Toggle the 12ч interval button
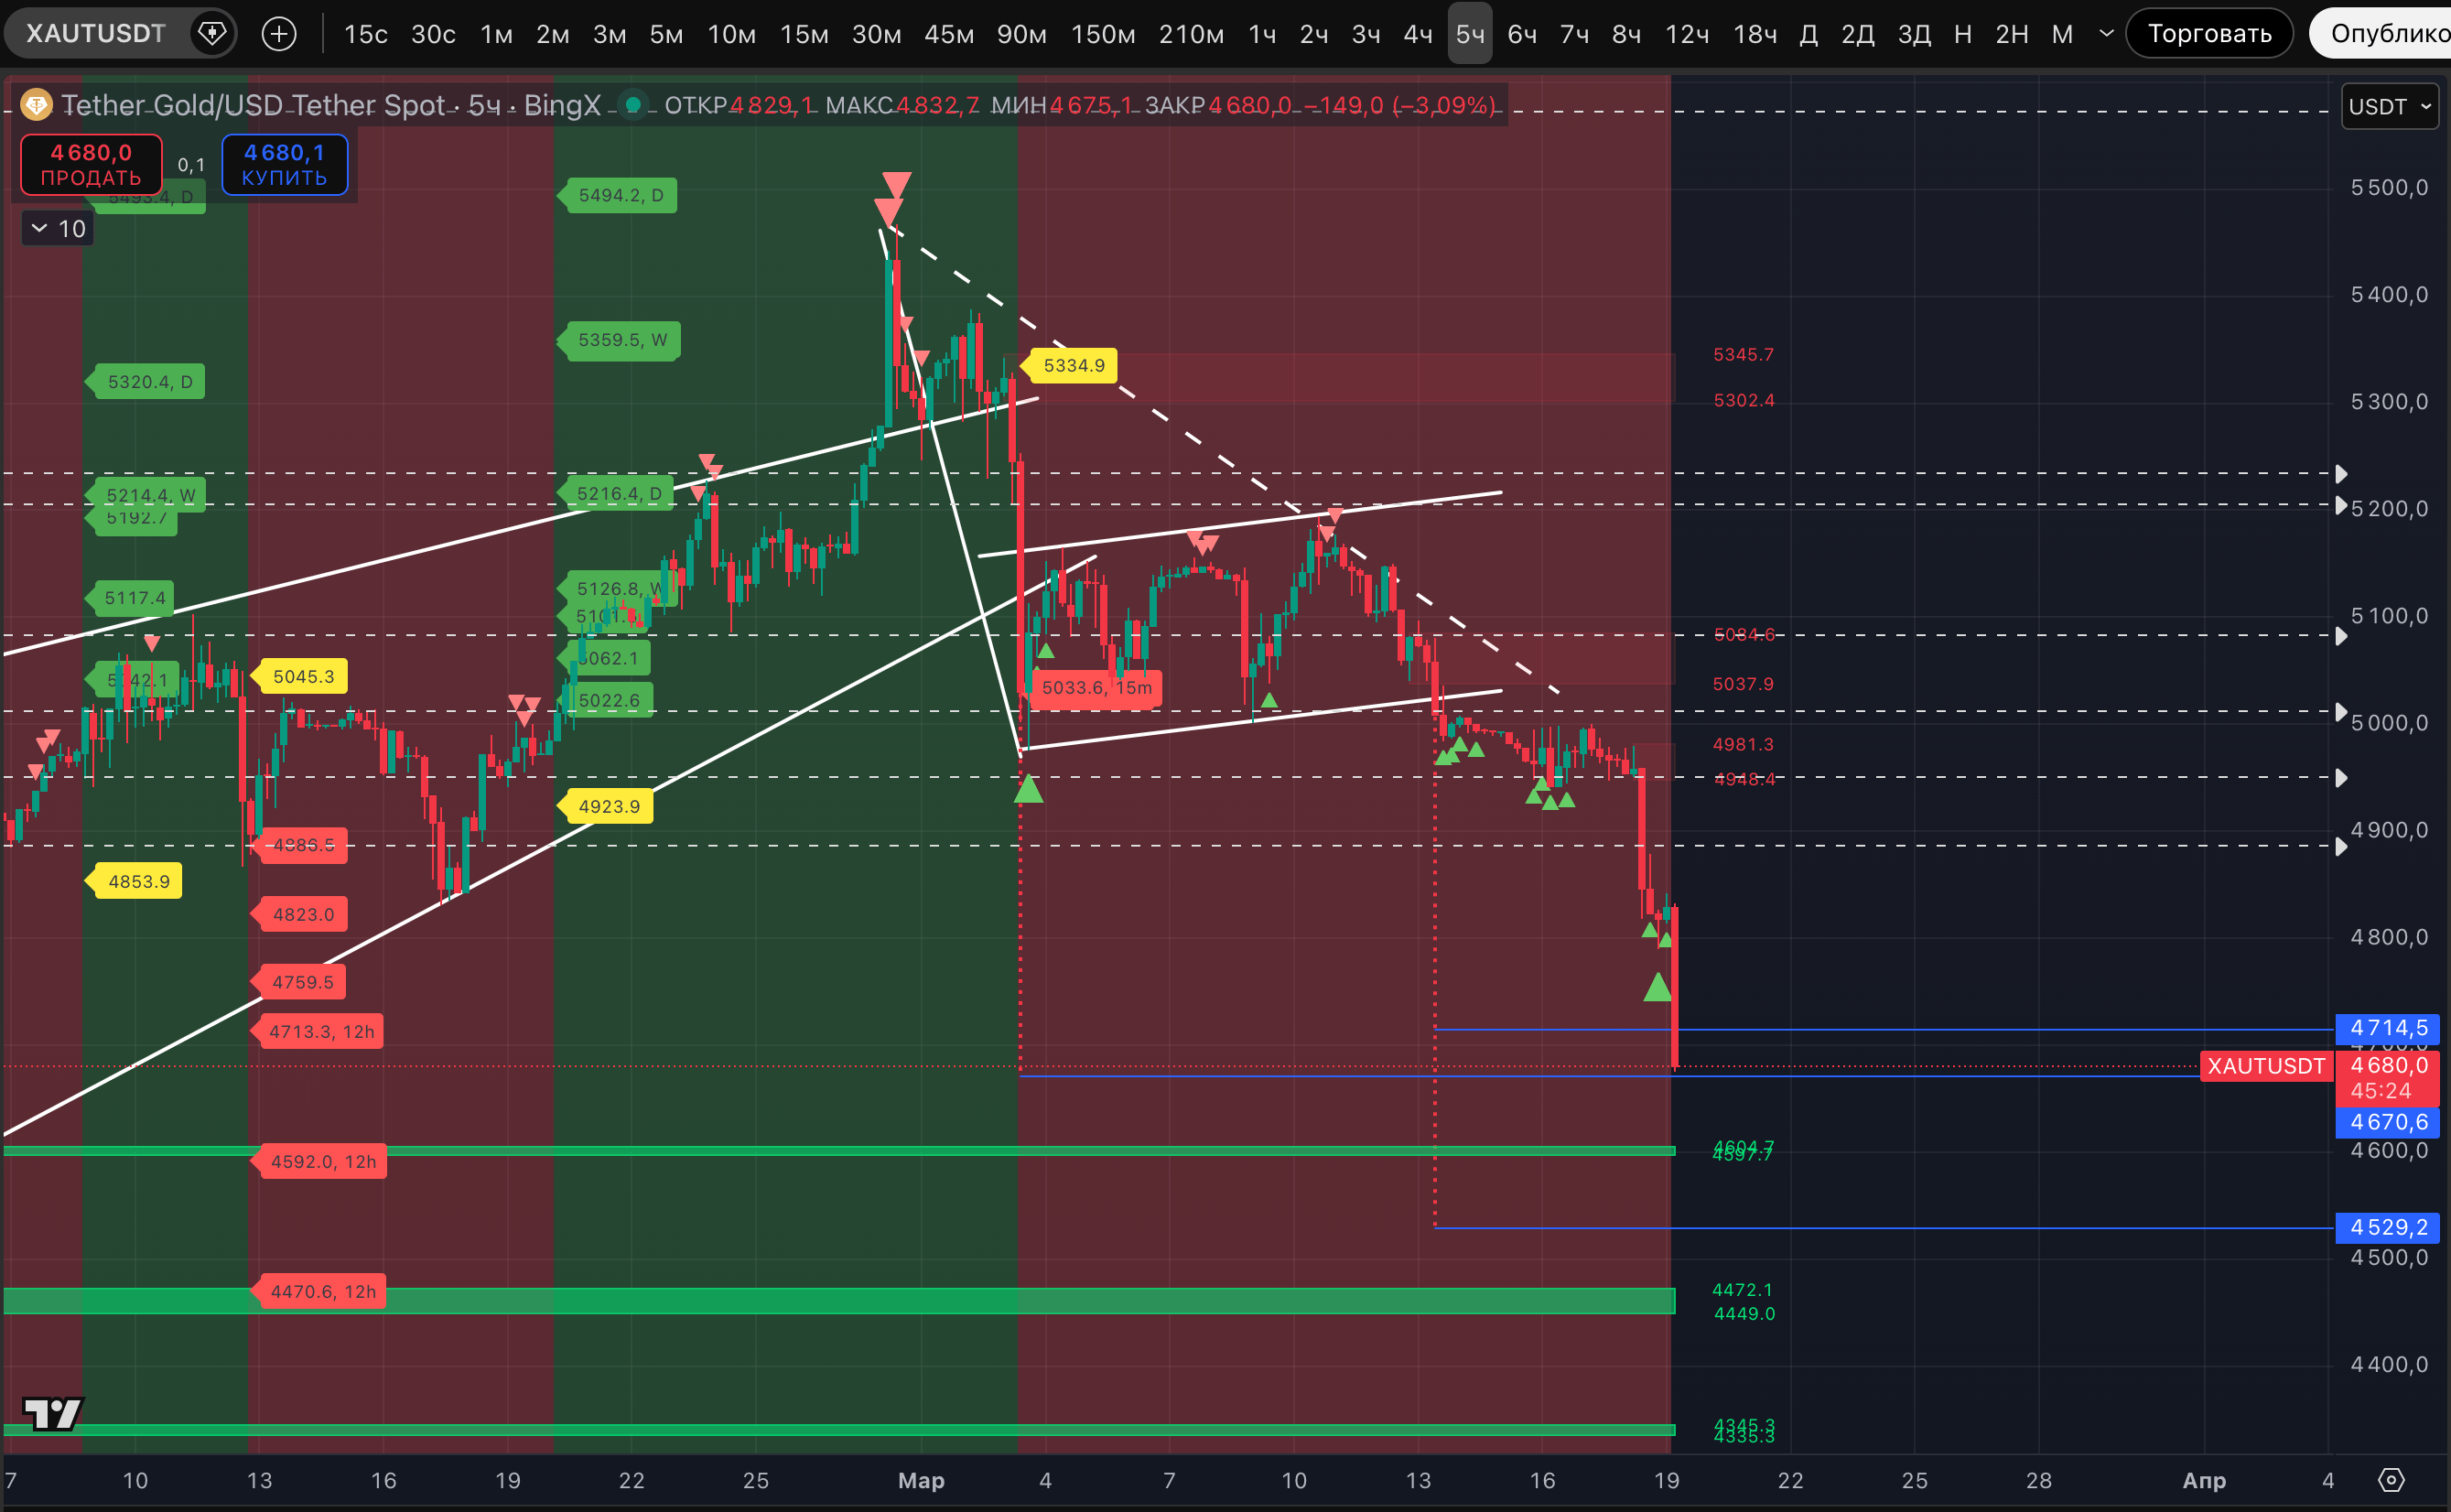The width and height of the screenshot is (2451, 1512). click(x=1686, y=34)
